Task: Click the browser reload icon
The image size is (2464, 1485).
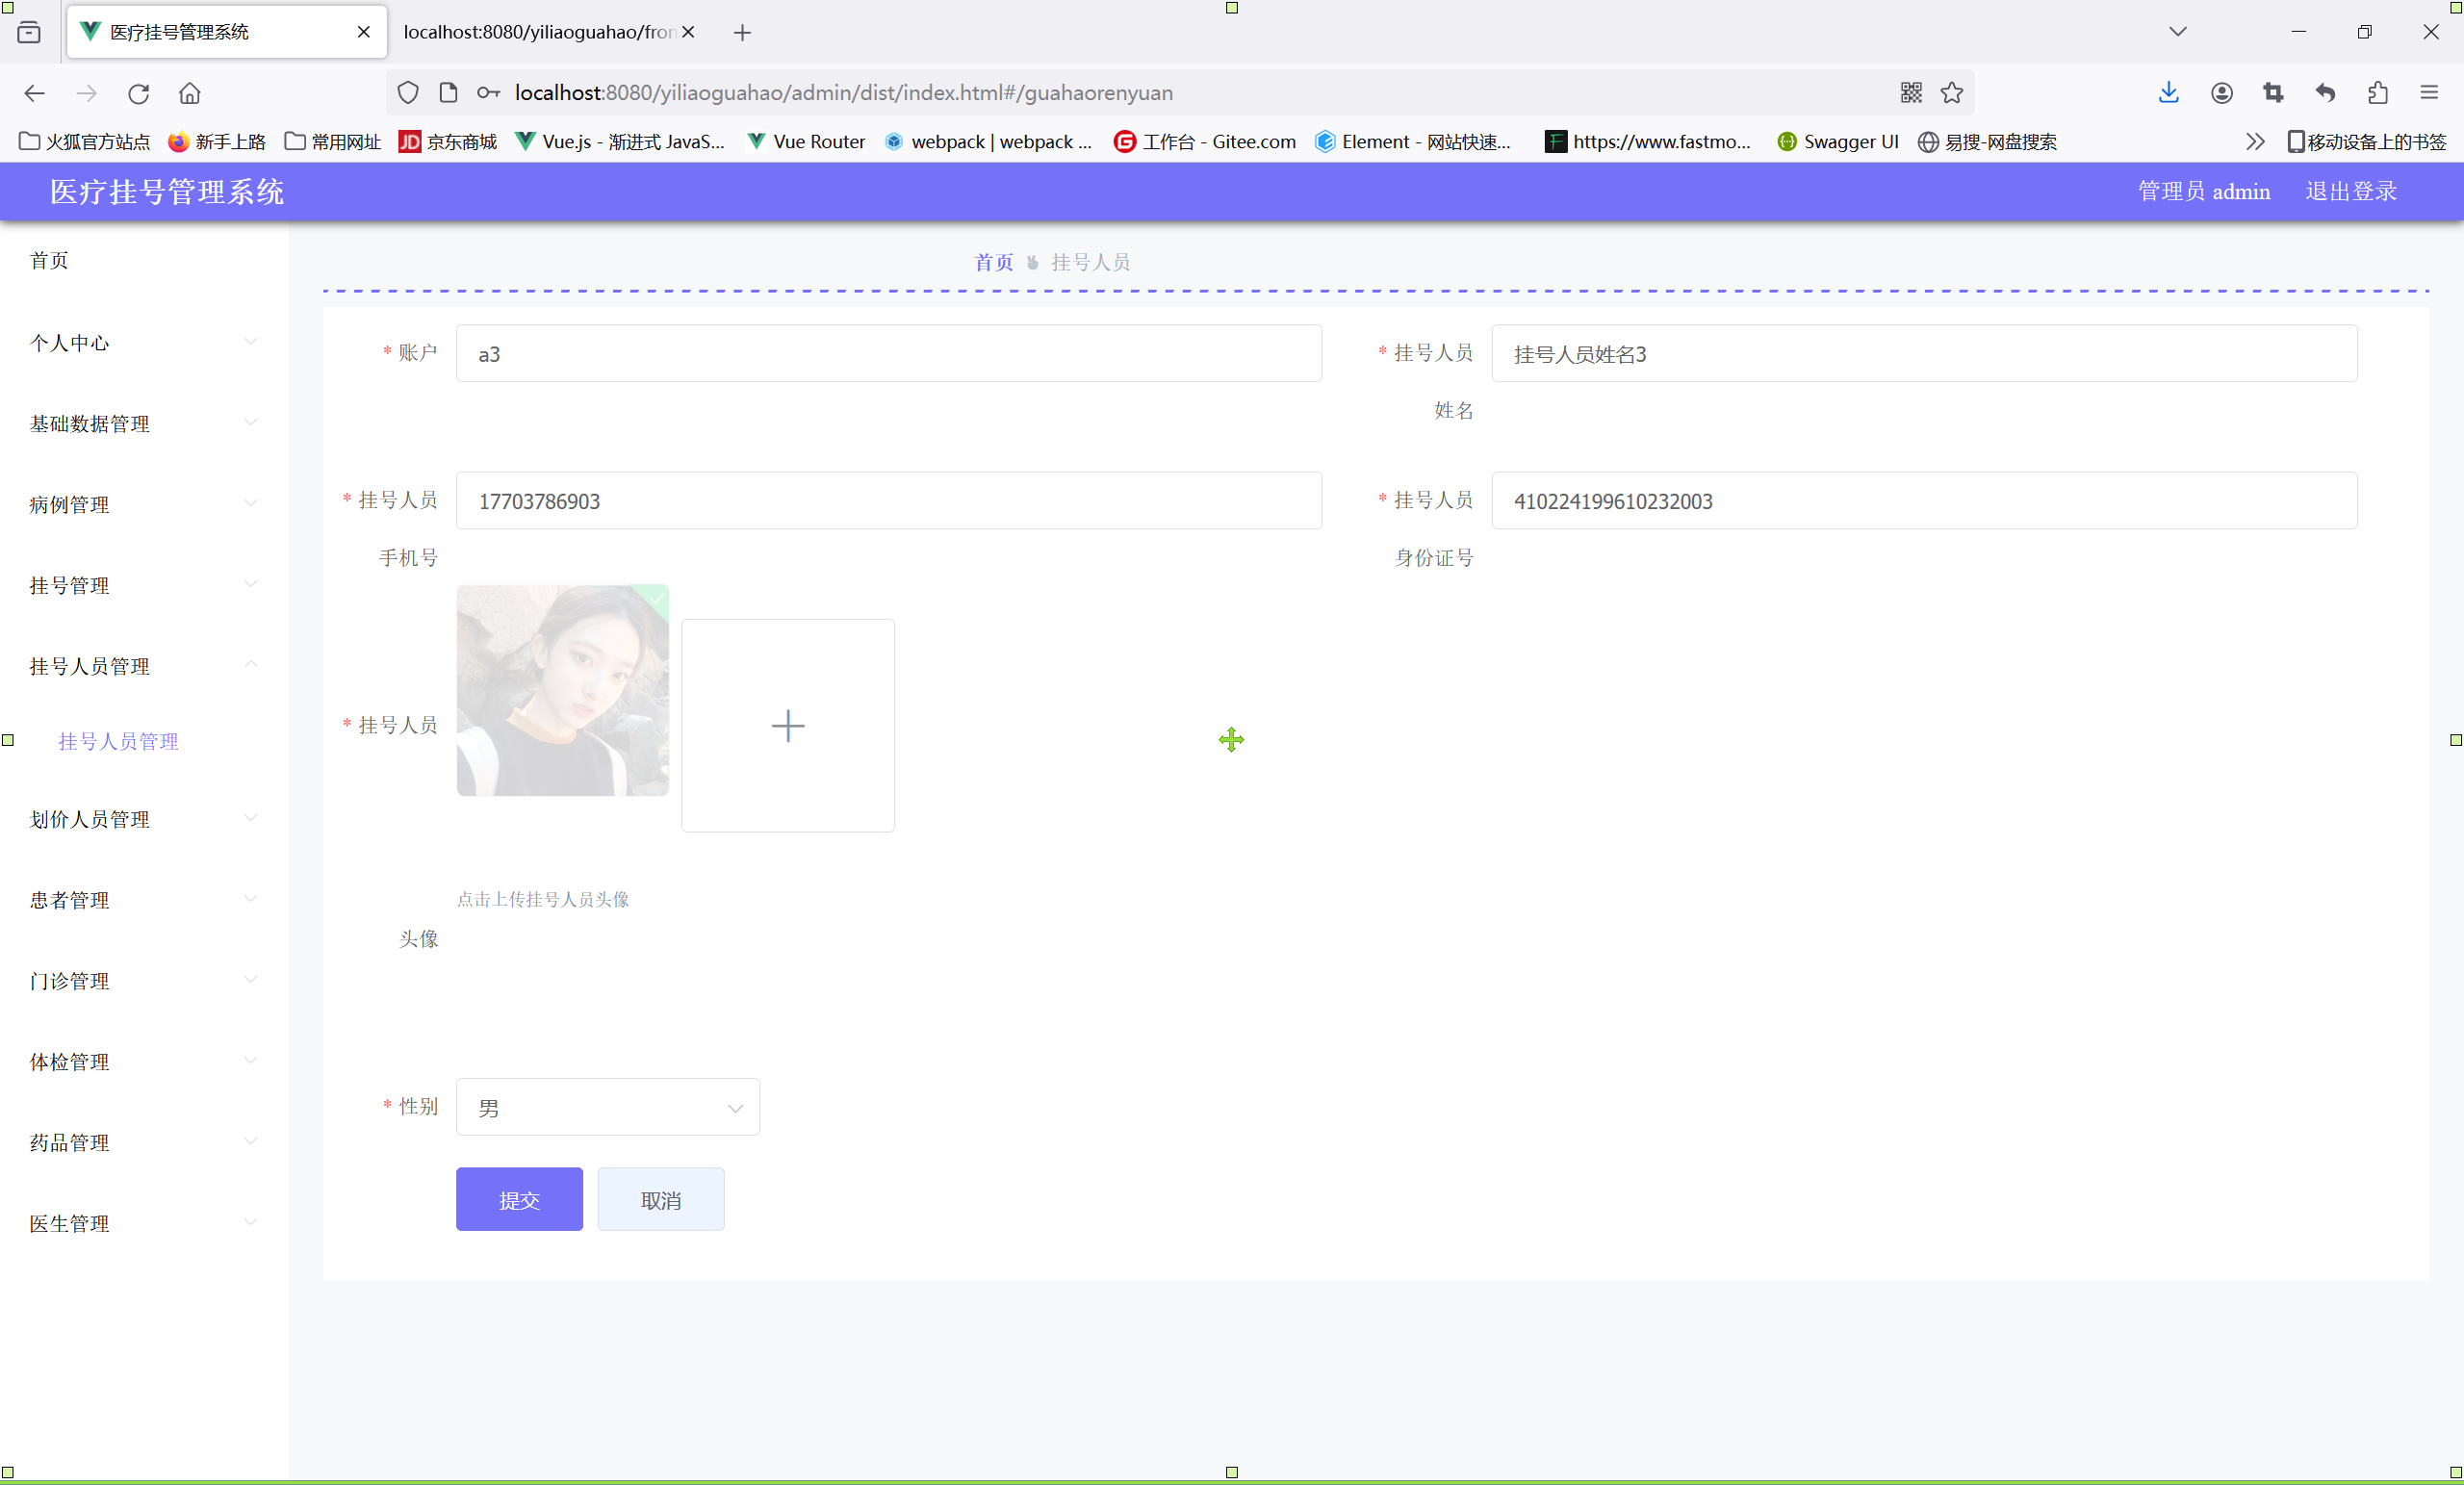Action: click(138, 93)
